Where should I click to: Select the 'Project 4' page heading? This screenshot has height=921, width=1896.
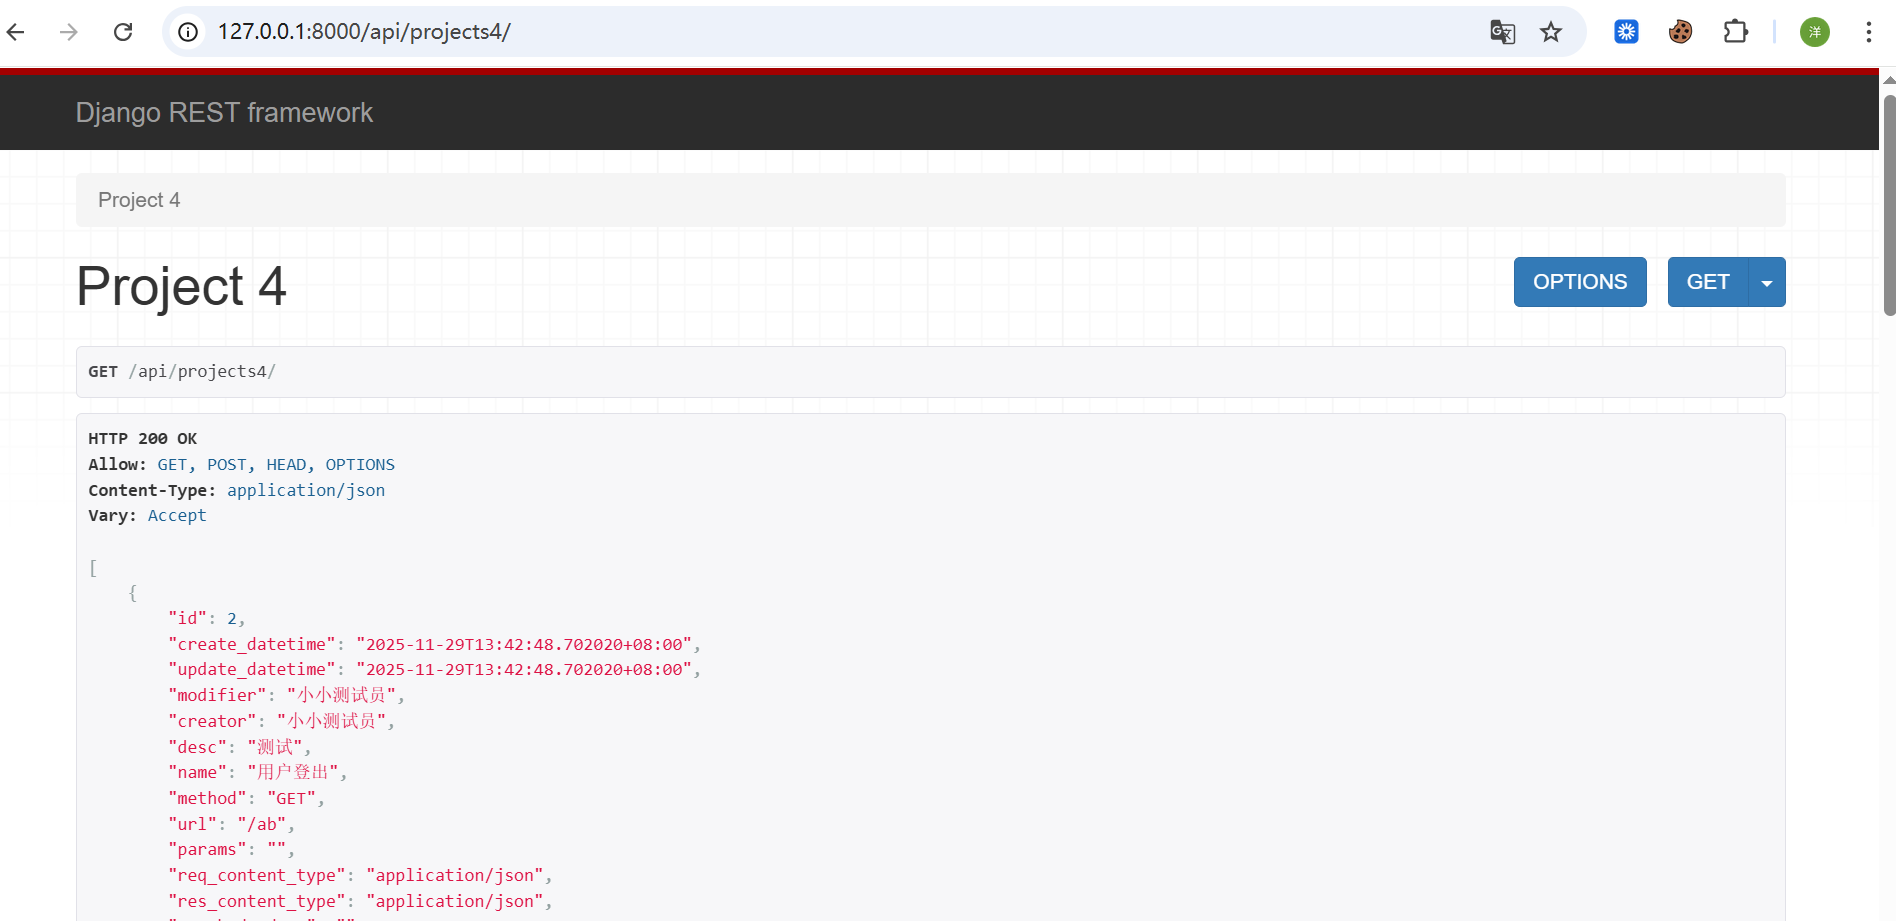(182, 287)
